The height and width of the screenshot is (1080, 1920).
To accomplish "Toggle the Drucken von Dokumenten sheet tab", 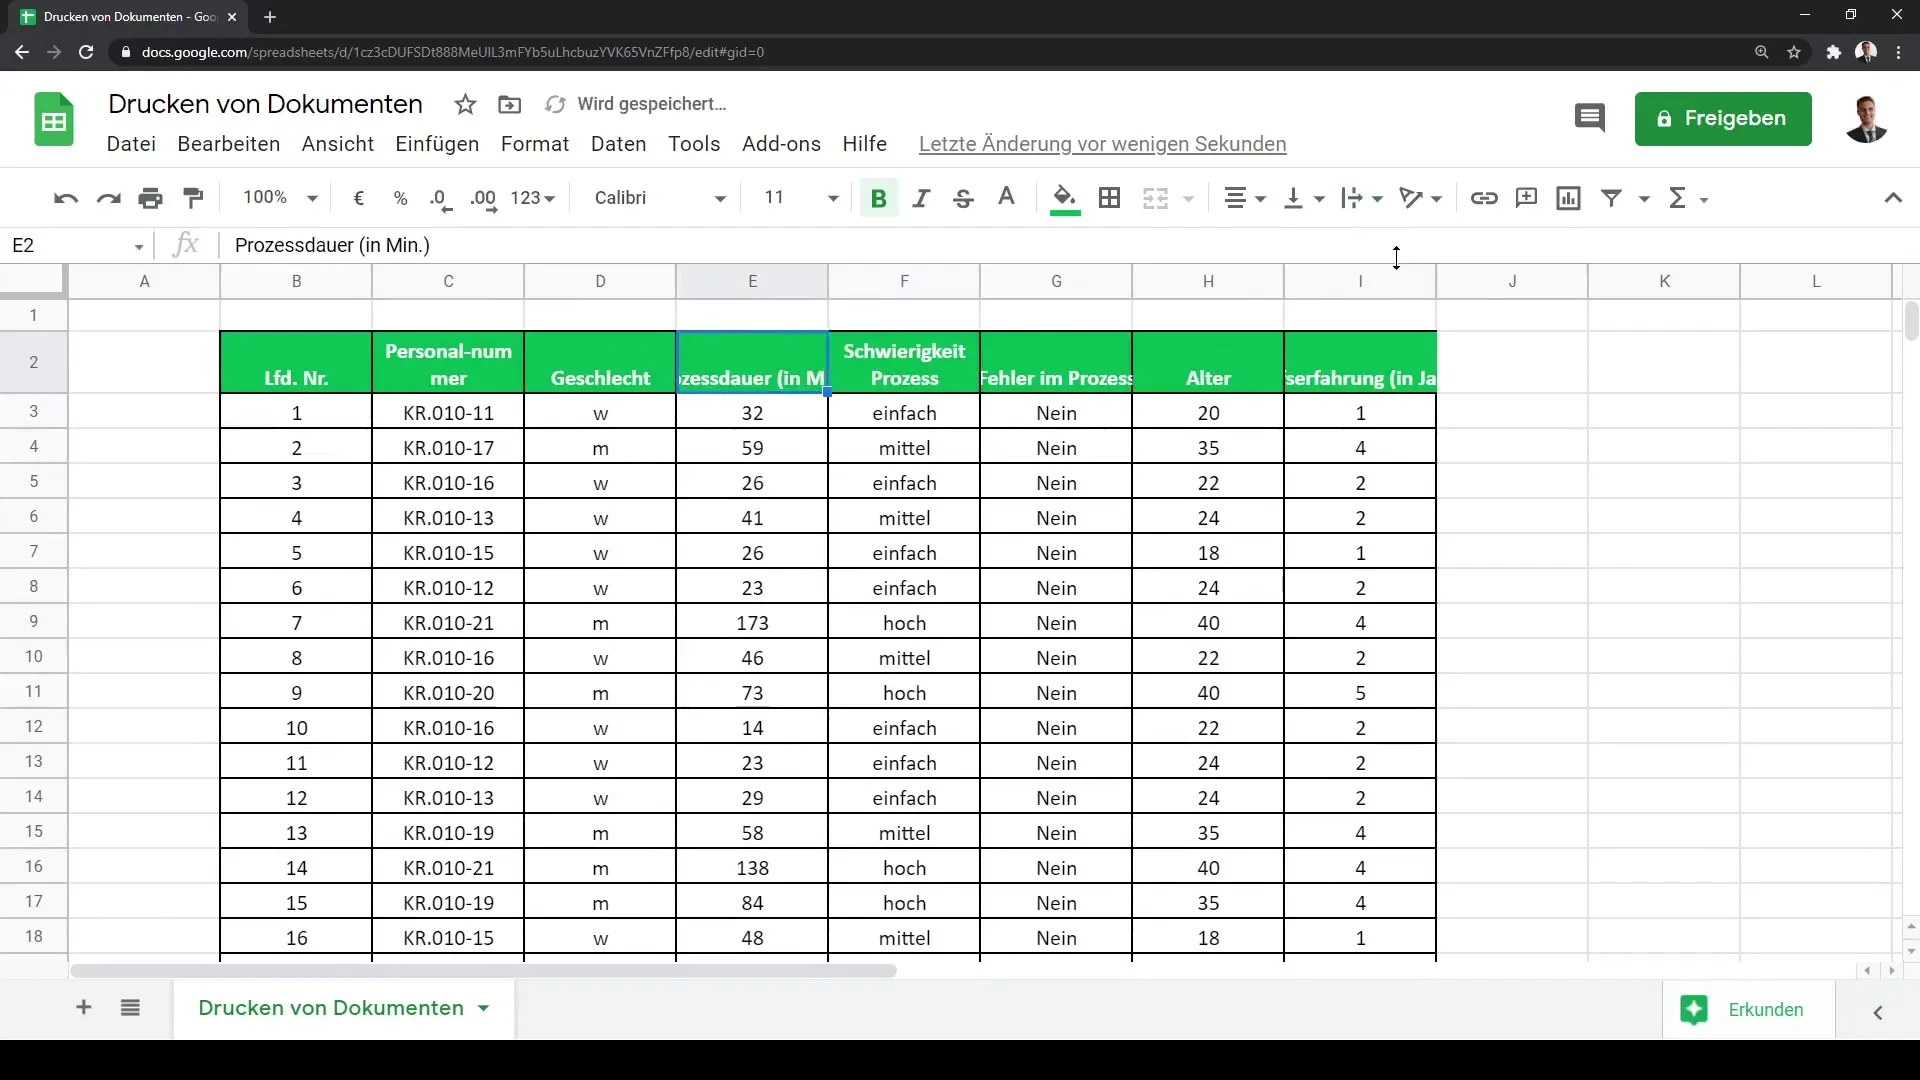I will click(330, 1009).
